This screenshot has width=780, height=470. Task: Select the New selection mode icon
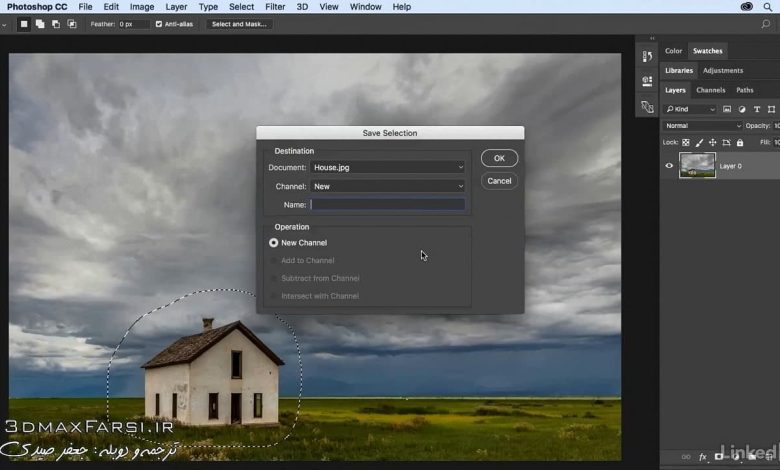24,24
